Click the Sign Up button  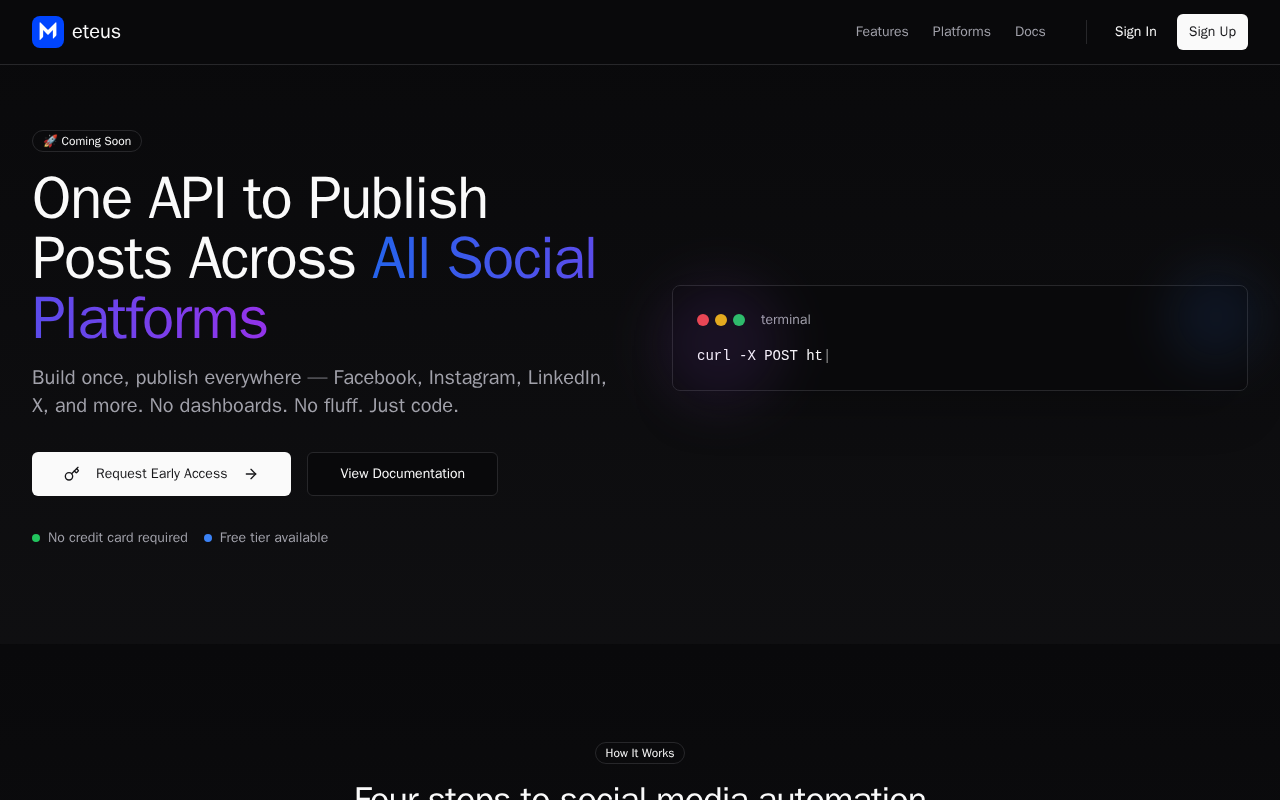coord(1212,32)
